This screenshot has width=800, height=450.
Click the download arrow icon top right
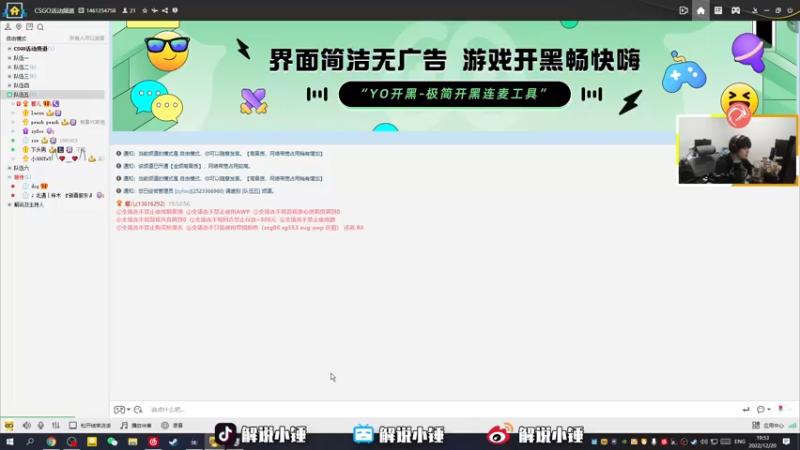tap(755, 10)
